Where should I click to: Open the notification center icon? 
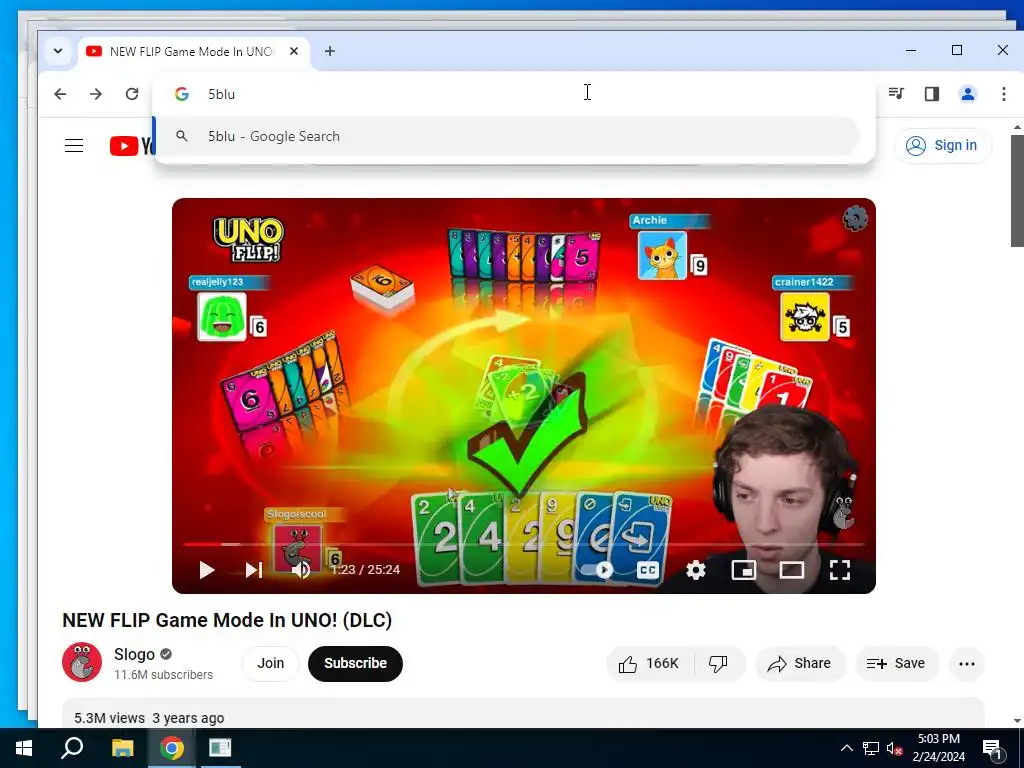(993, 748)
